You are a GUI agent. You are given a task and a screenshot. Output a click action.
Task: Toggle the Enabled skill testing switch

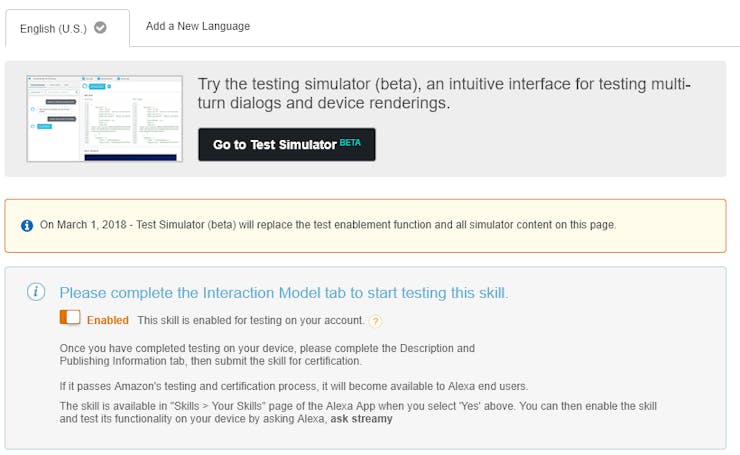70,317
